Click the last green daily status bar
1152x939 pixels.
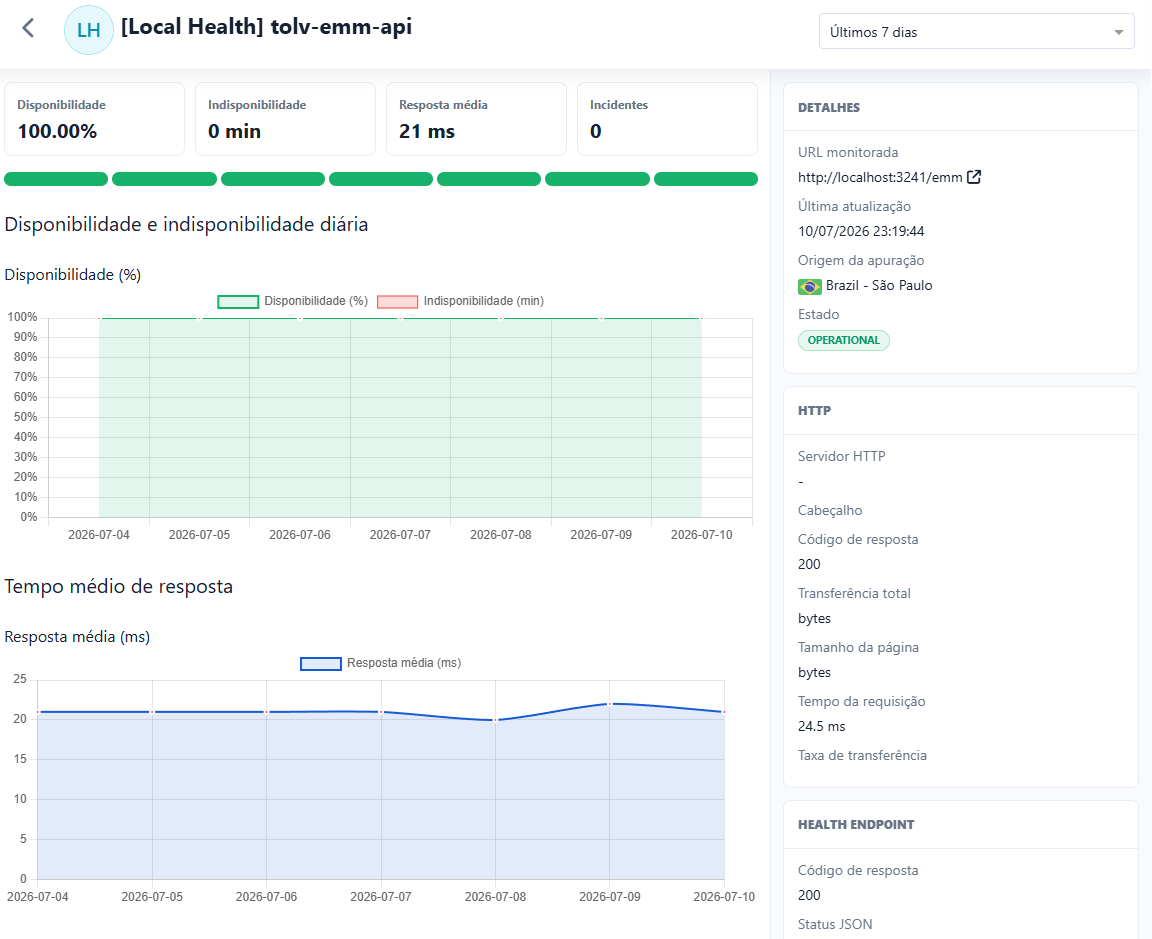[x=705, y=179]
